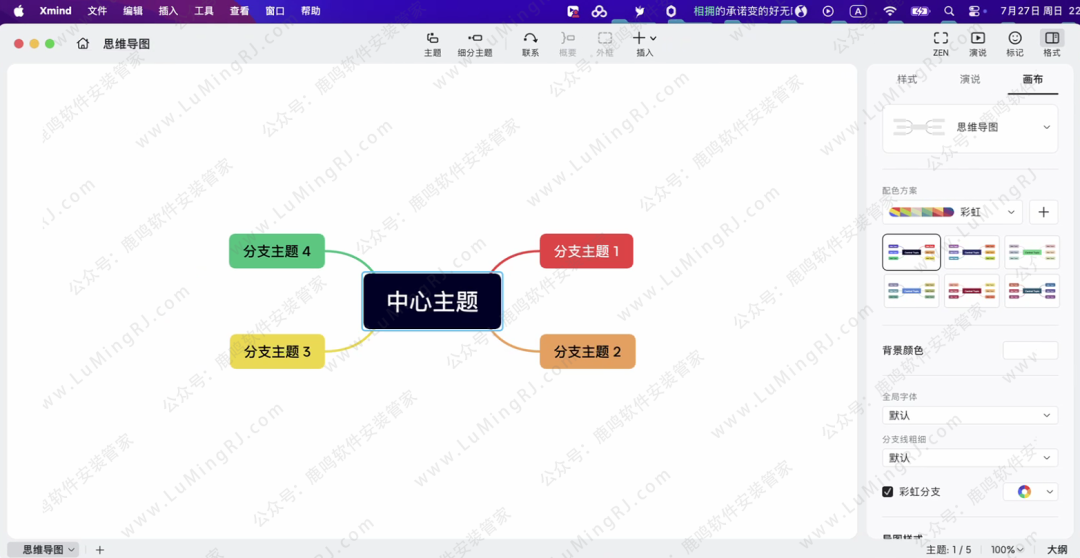Open the 插入 menu in menu bar
This screenshot has width=1080, height=558.
168,11
